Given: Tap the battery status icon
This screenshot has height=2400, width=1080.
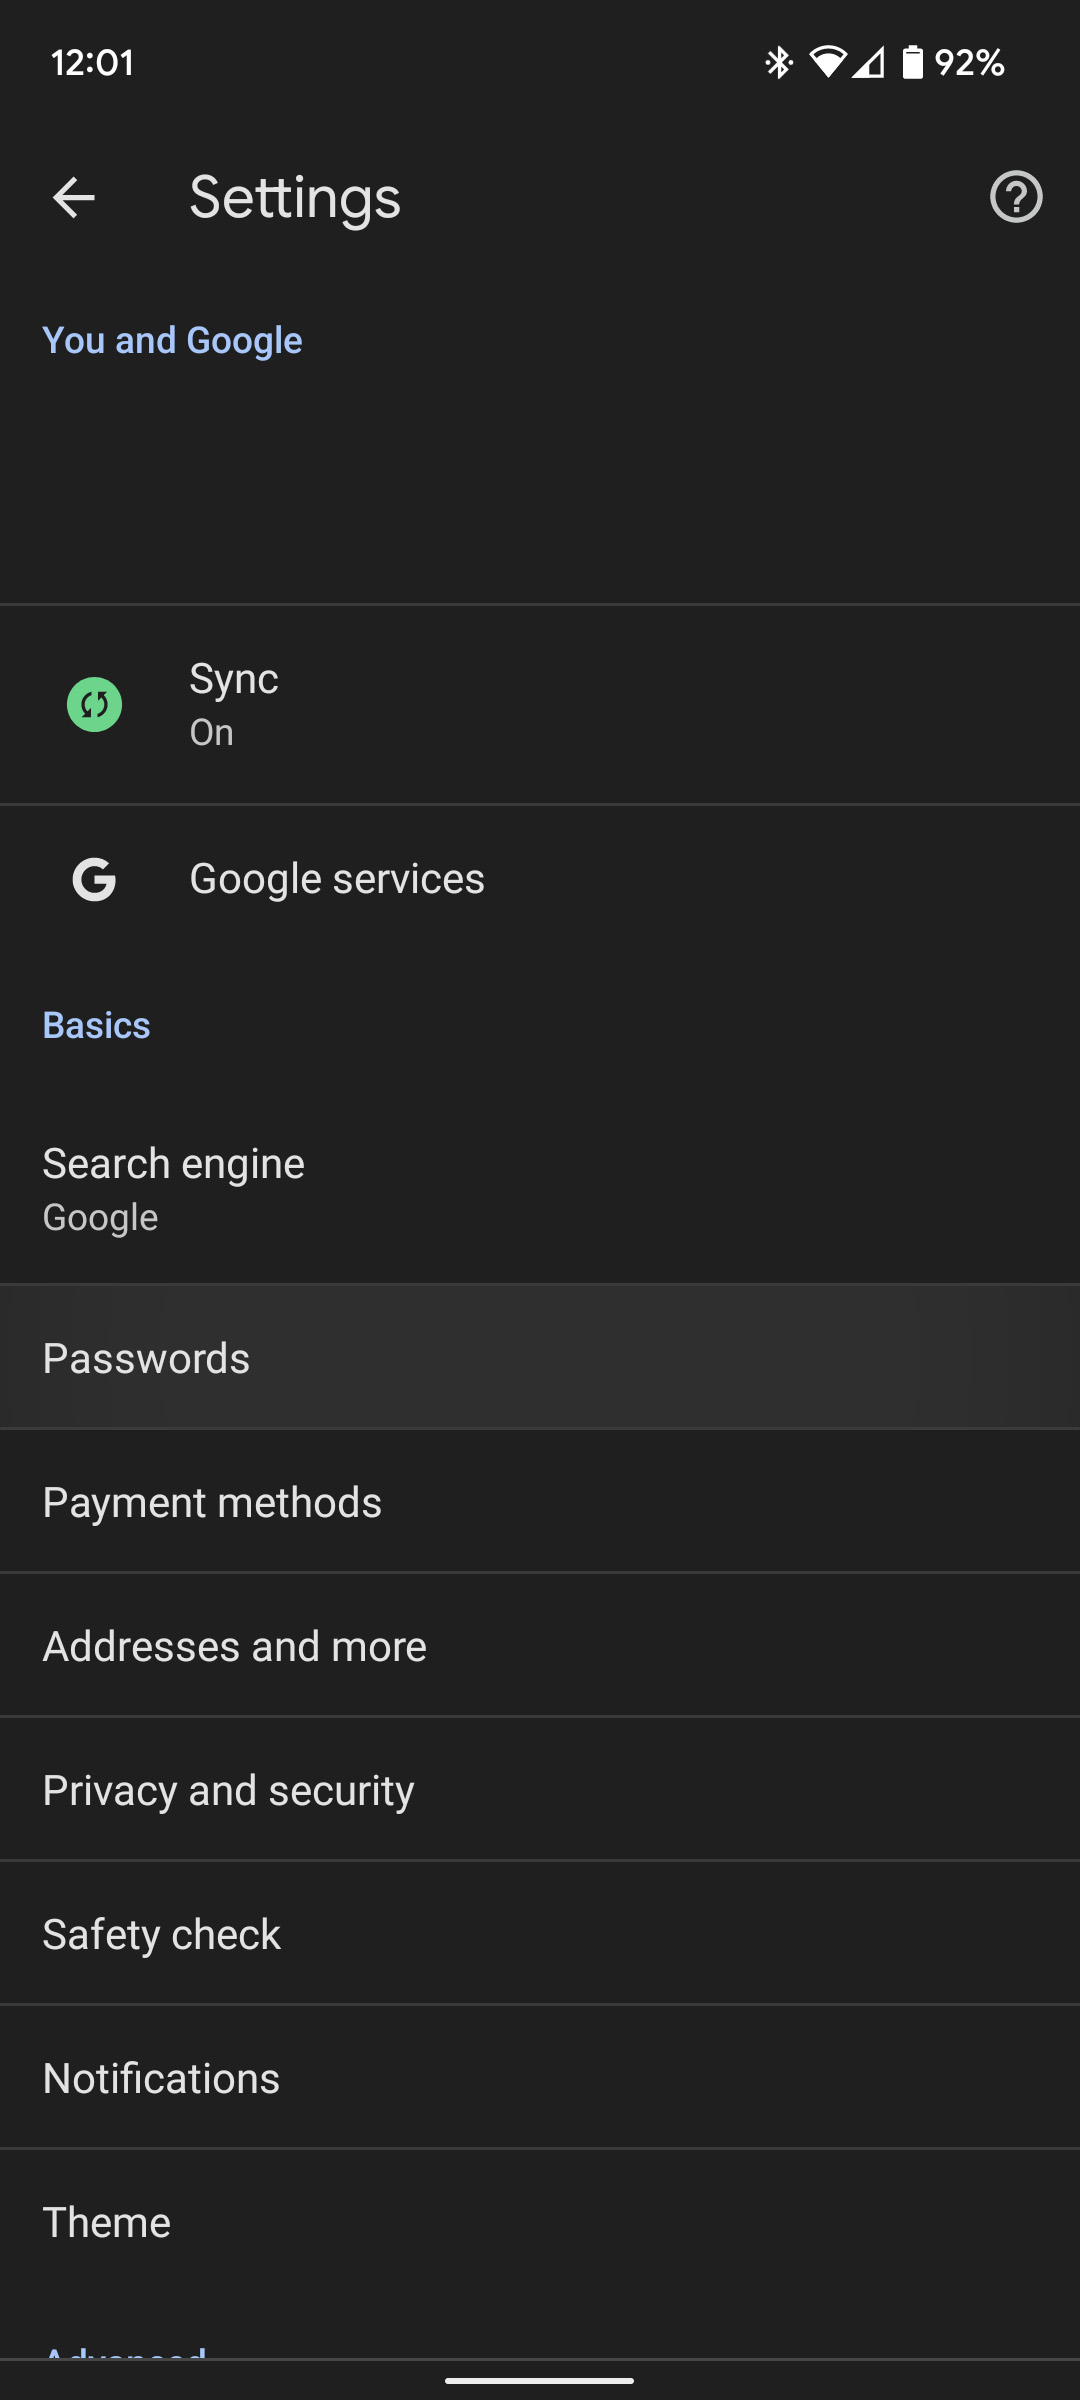Looking at the screenshot, I should coord(912,63).
